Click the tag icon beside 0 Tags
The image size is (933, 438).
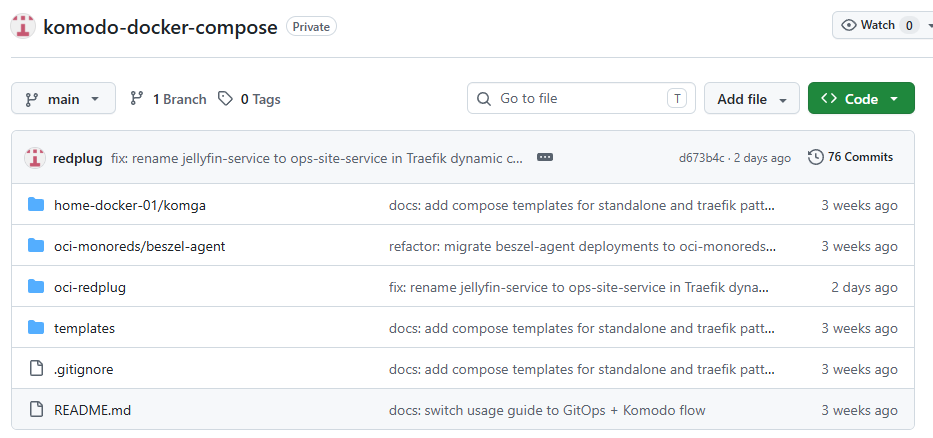pyautogui.click(x=225, y=99)
